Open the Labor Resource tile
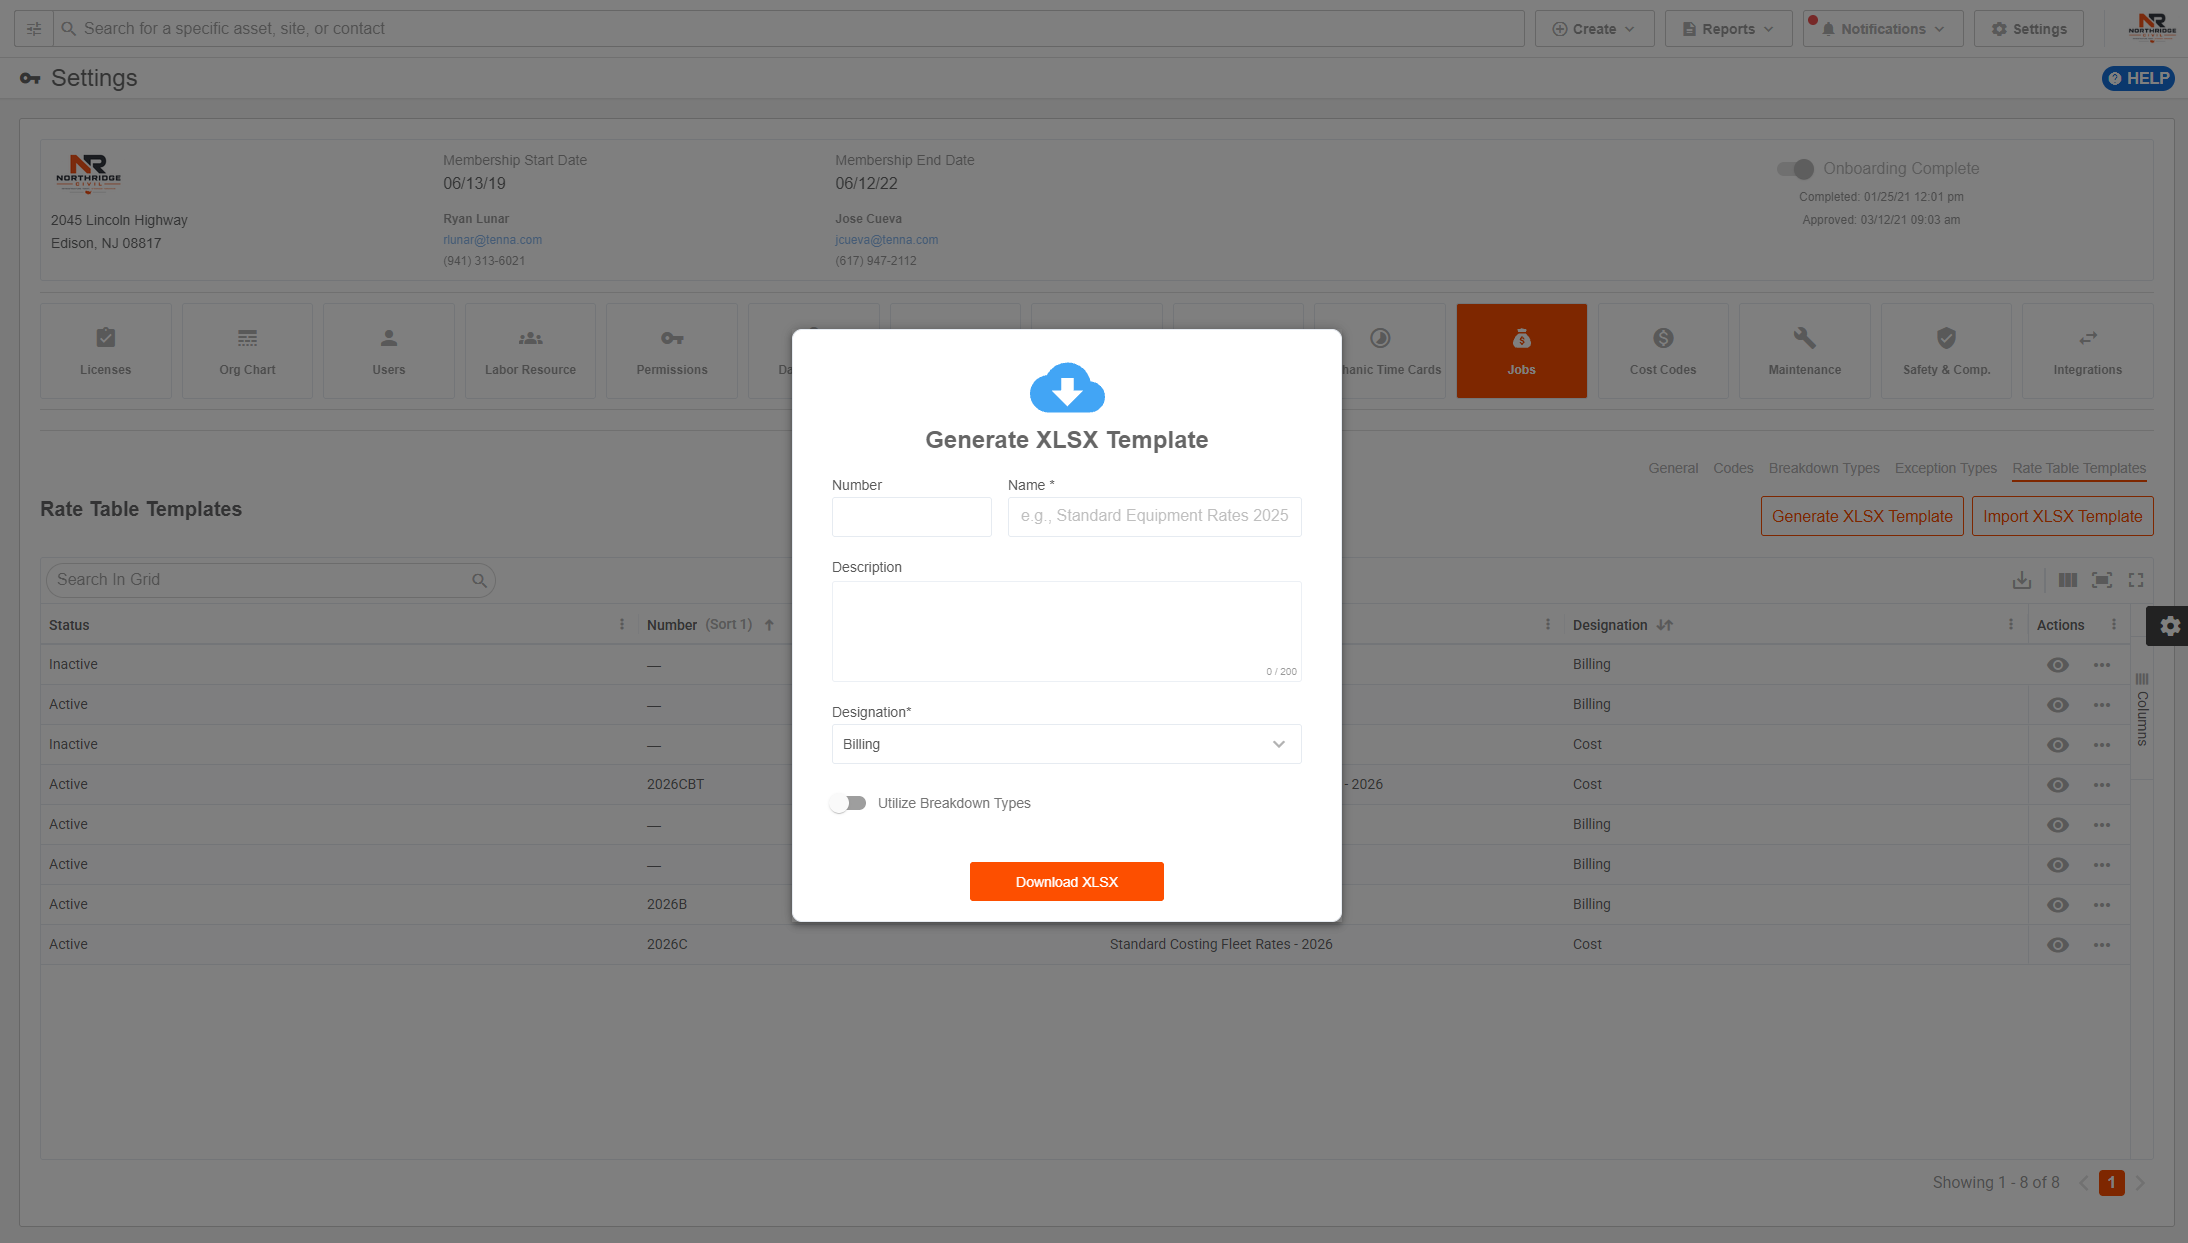Image resolution: width=2188 pixels, height=1243 pixels. (x=530, y=351)
